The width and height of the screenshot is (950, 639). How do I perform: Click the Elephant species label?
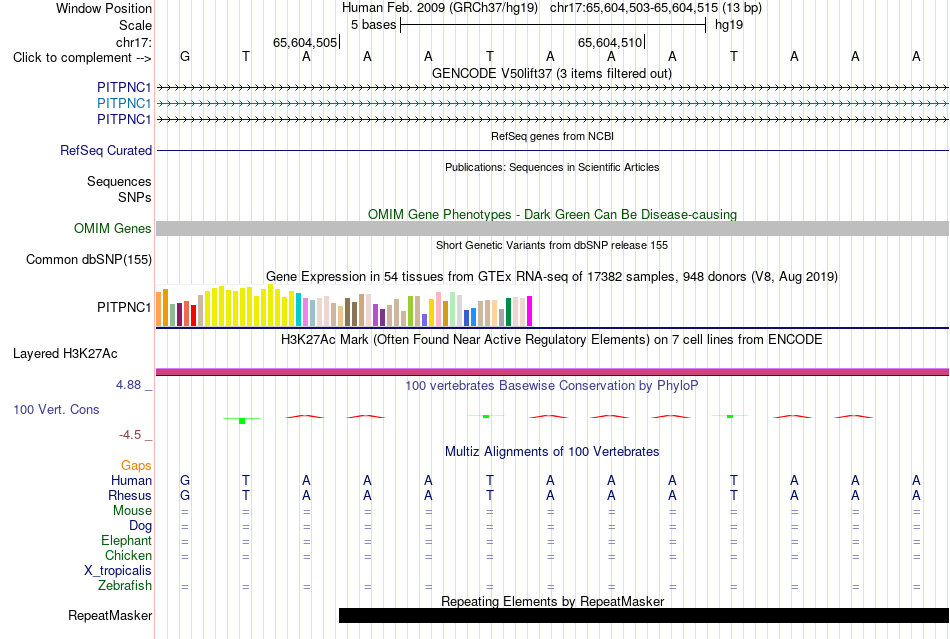[x=126, y=540]
